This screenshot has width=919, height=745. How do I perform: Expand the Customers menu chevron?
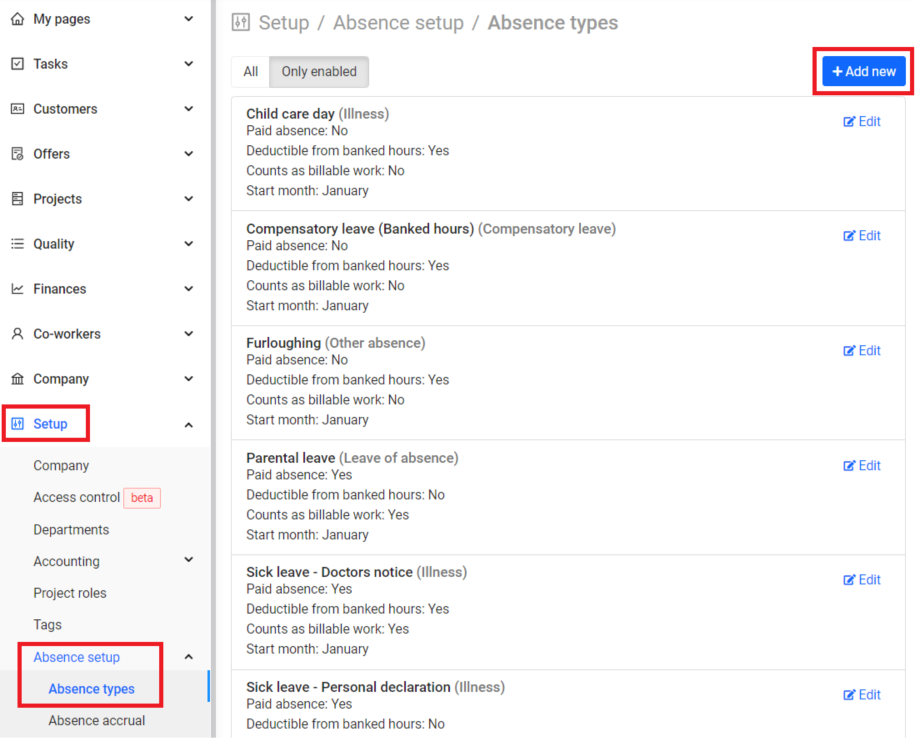189,109
